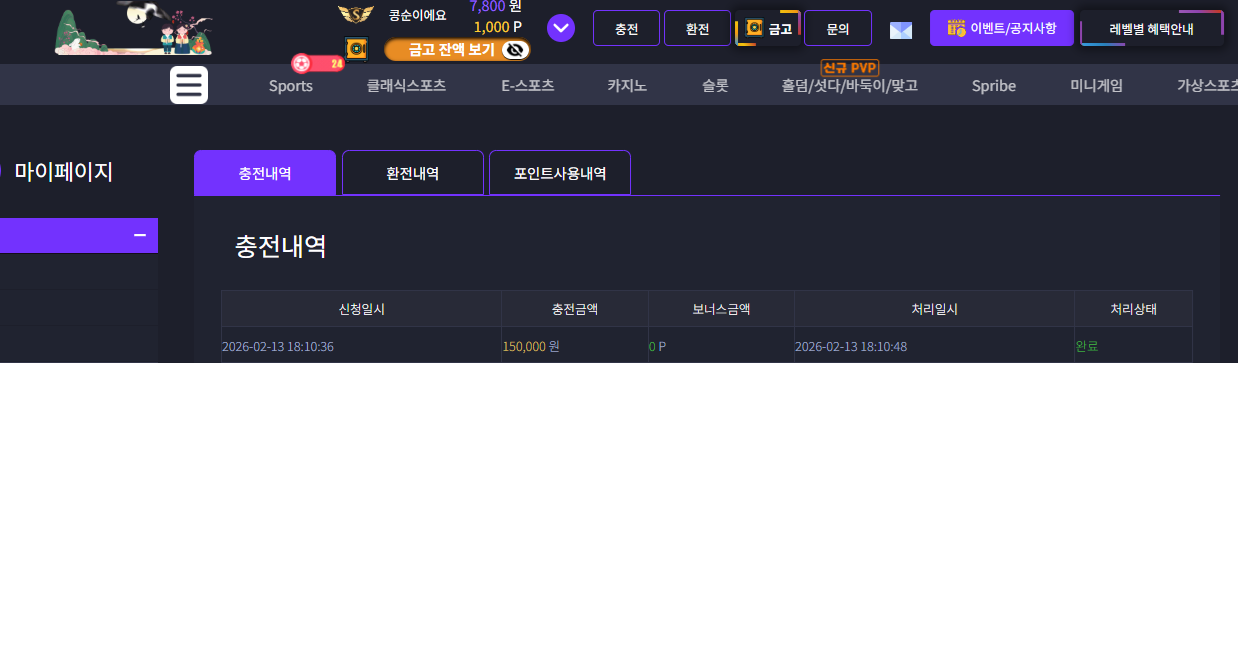Open 이벤트/공지사항 button

point(1002,28)
